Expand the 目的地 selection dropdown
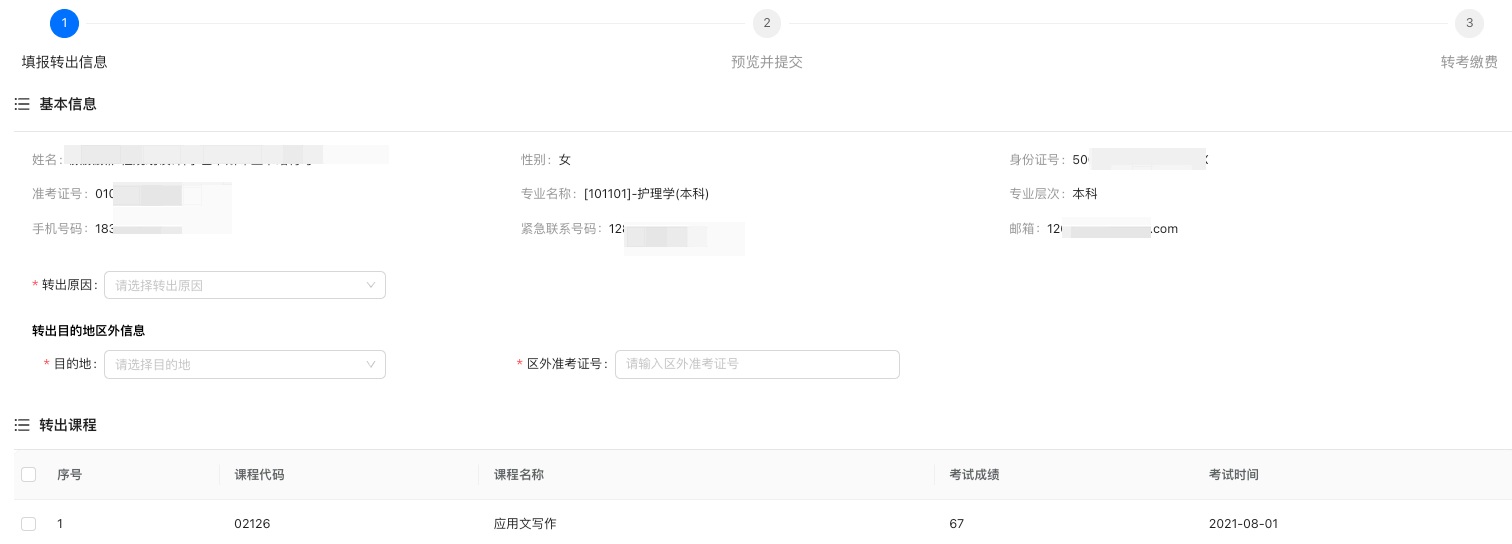 (x=244, y=364)
